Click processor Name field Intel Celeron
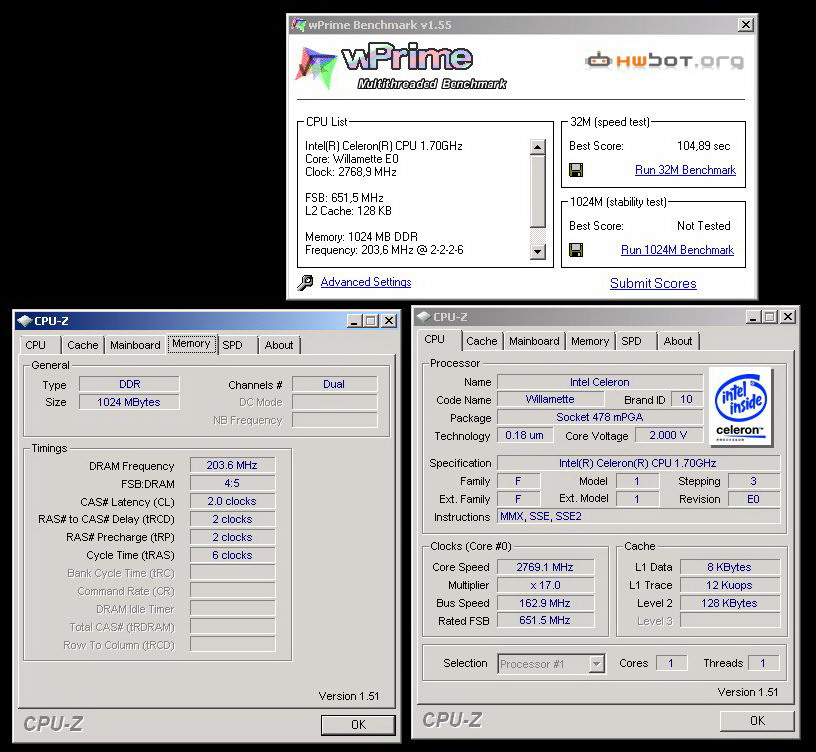 pos(600,382)
